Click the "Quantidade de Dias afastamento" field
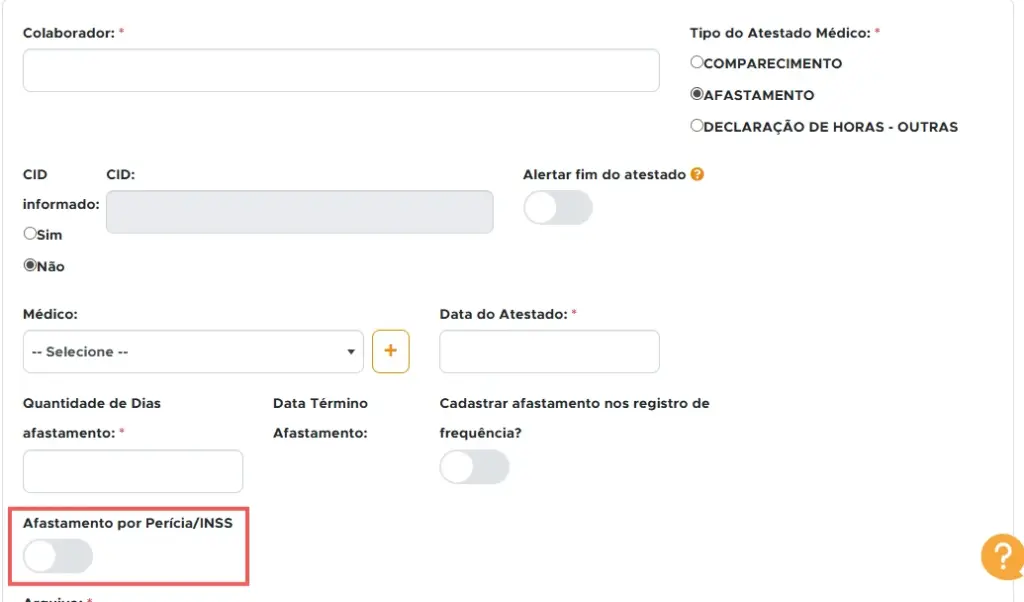1024x602 pixels. [132, 471]
